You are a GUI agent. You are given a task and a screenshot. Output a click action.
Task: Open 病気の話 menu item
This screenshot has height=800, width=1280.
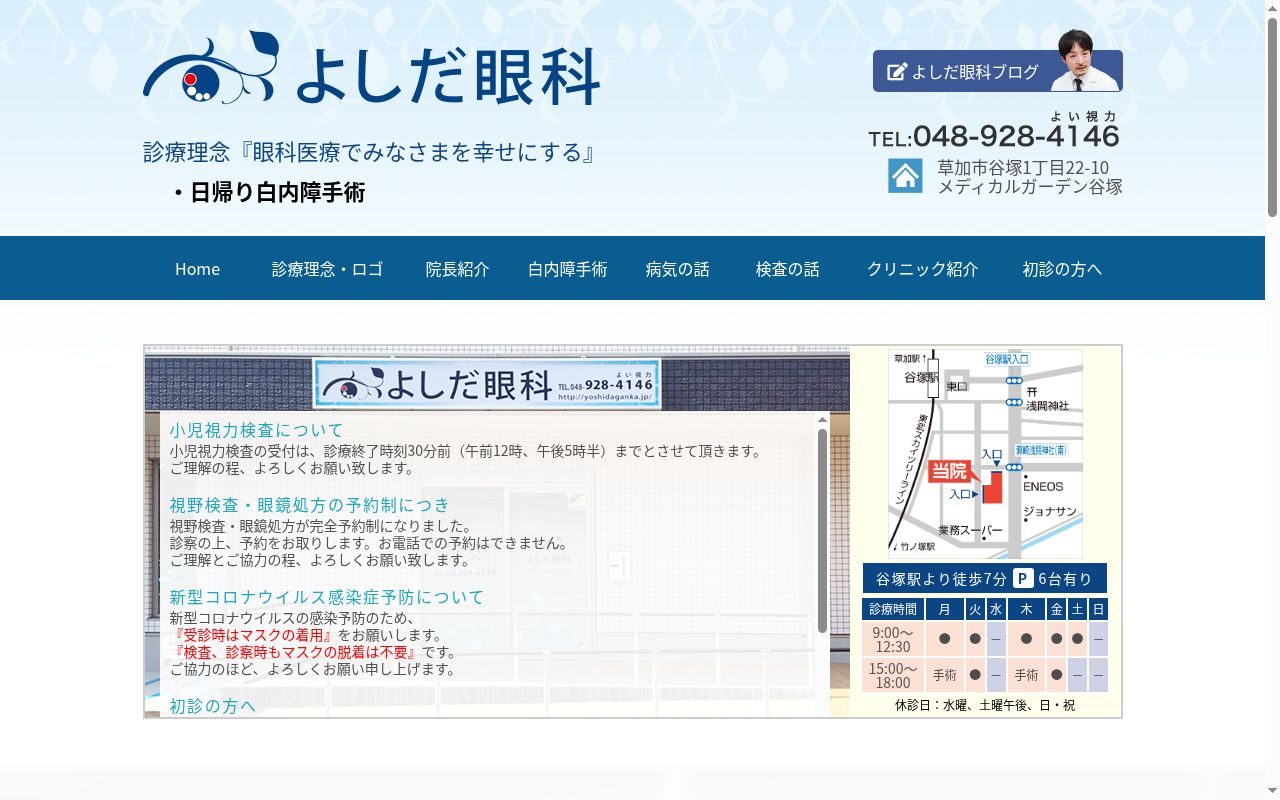point(677,269)
